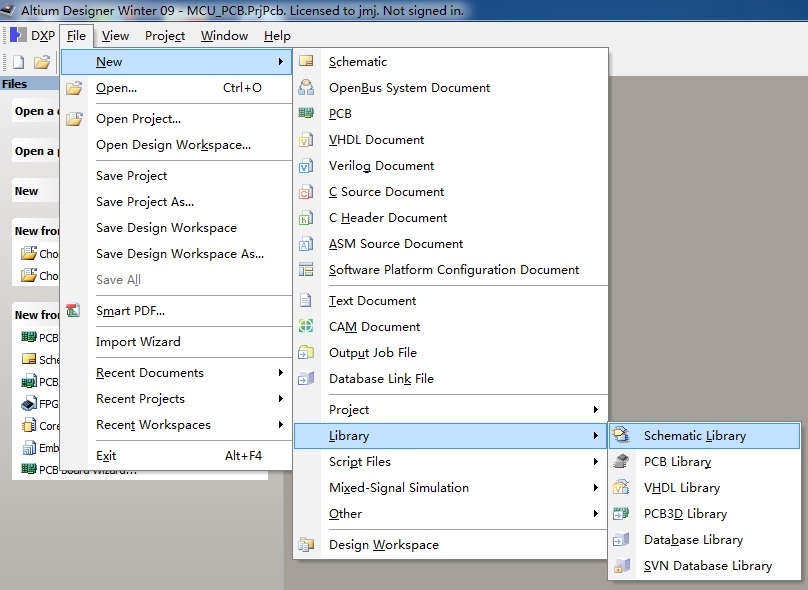Select Save Design Workspace As...

tap(176, 254)
